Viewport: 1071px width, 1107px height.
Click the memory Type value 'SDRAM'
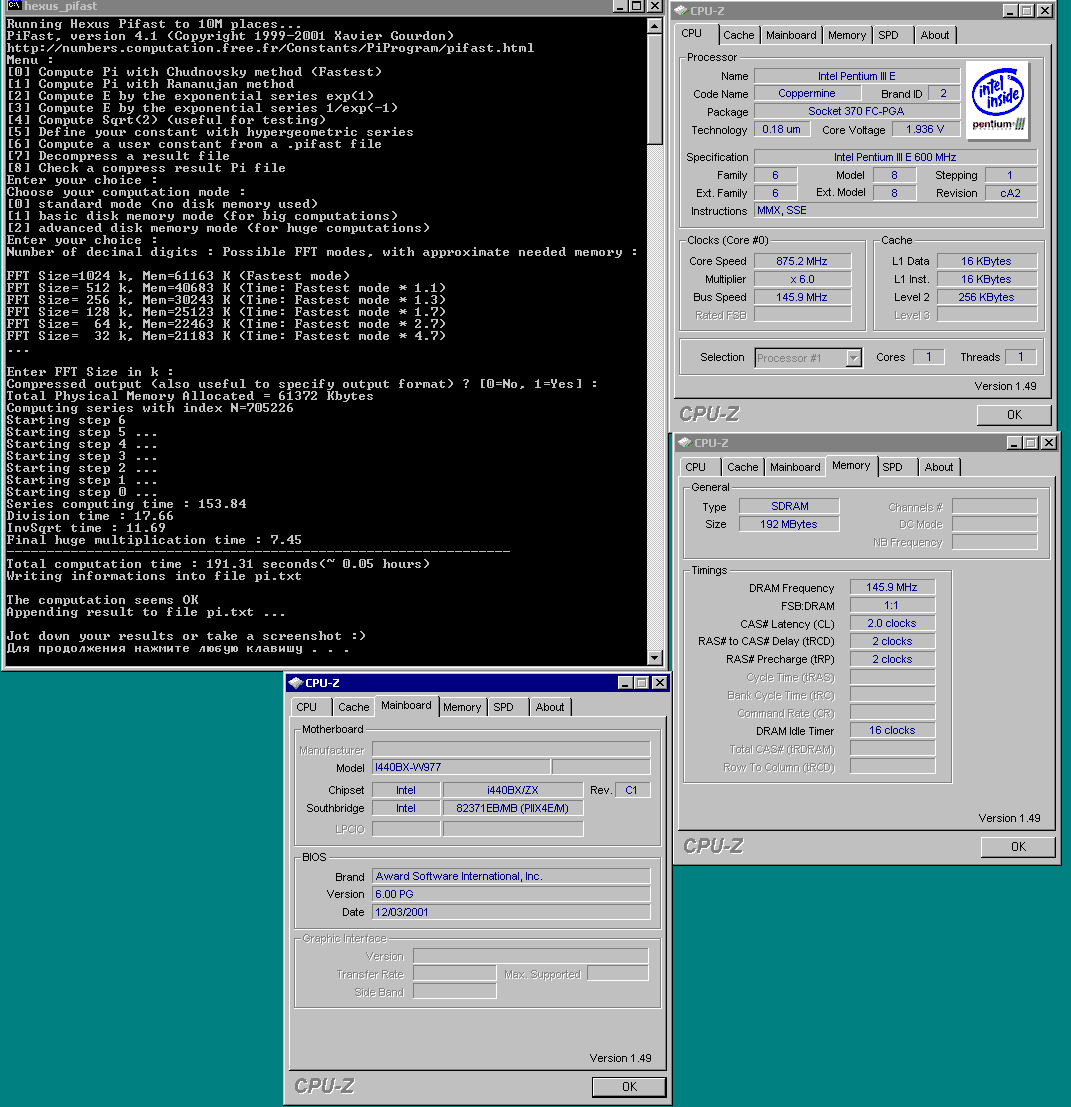click(x=789, y=506)
